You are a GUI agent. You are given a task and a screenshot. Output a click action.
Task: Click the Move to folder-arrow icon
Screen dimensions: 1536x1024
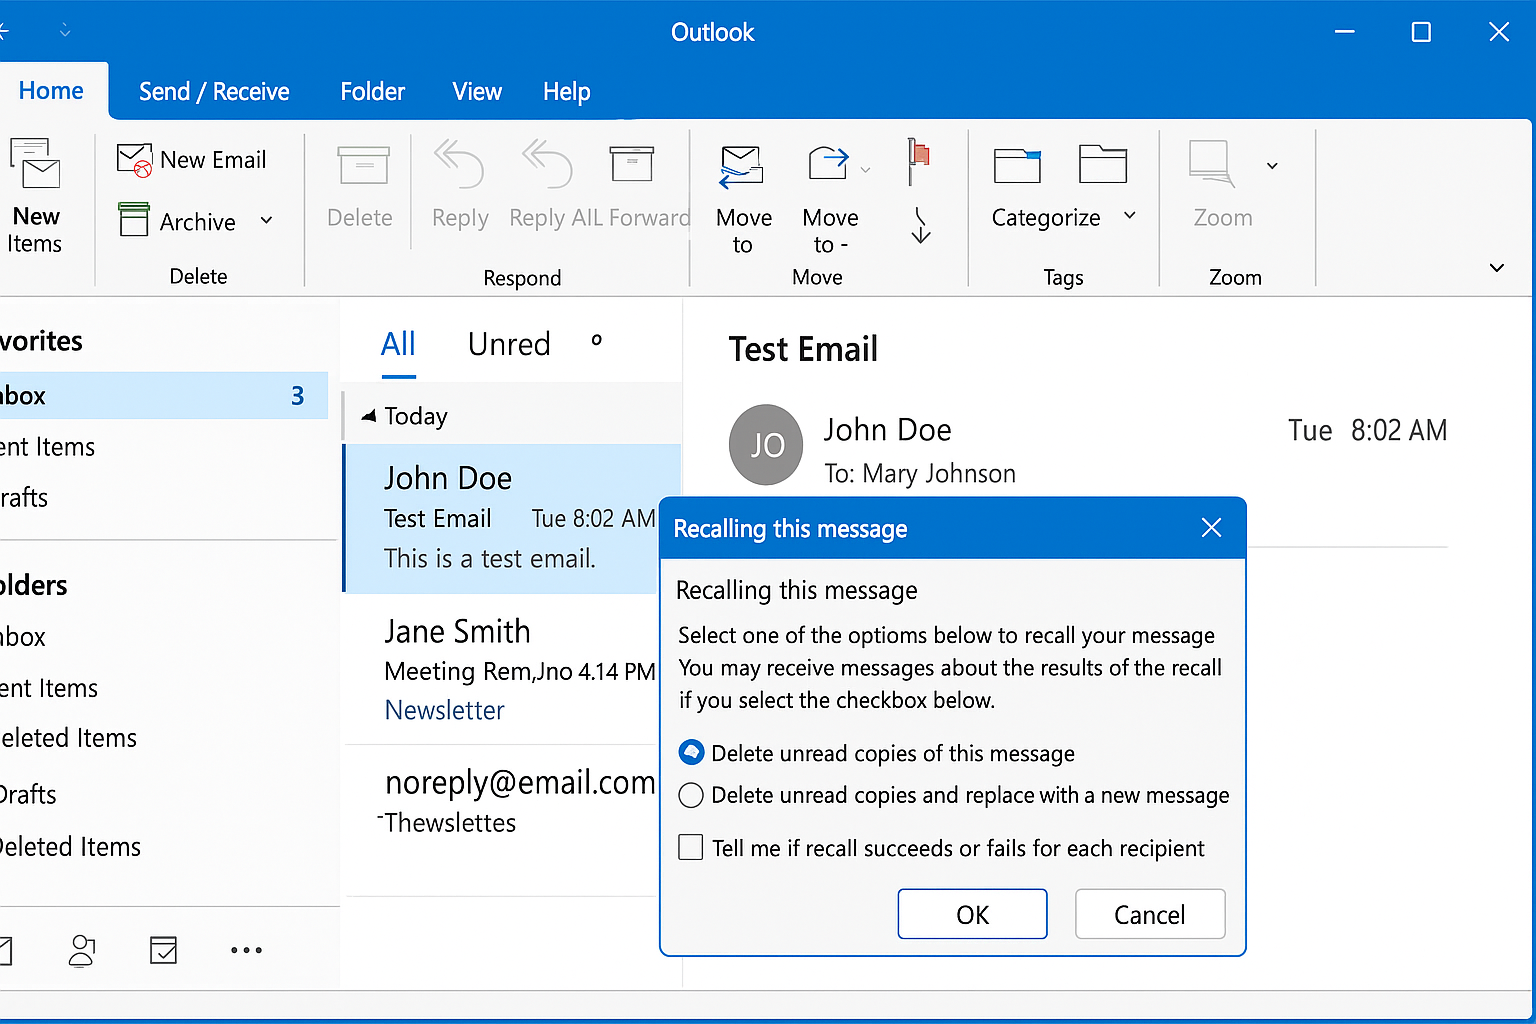coord(829,163)
